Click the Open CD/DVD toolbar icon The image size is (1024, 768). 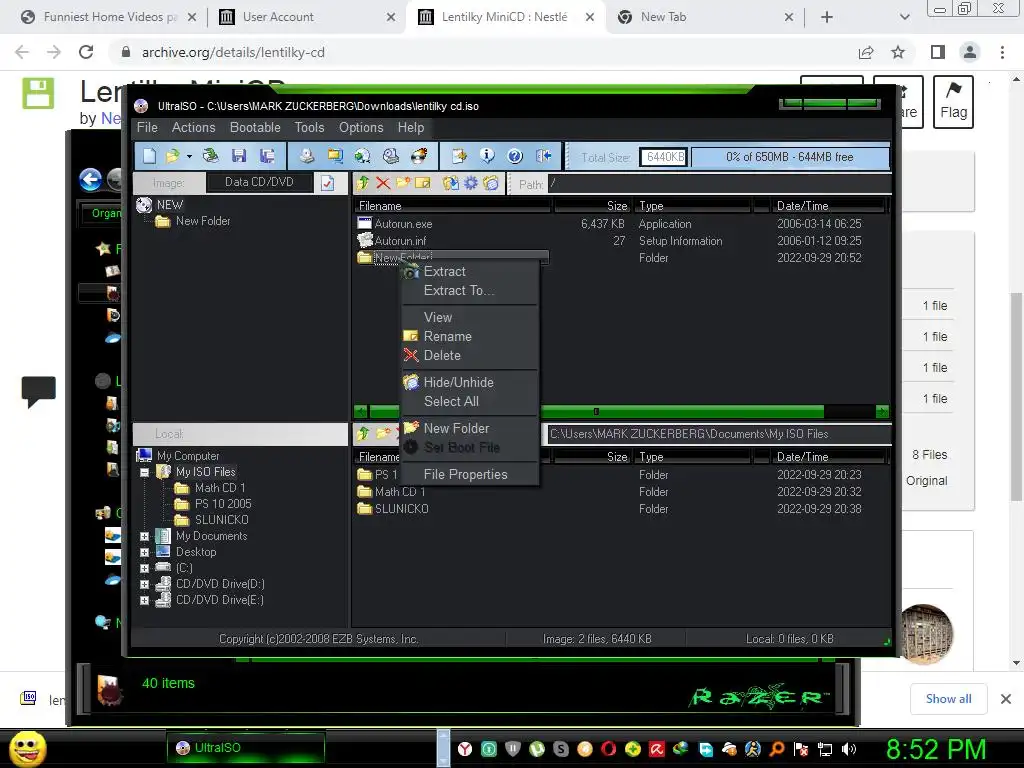pos(210,155)
